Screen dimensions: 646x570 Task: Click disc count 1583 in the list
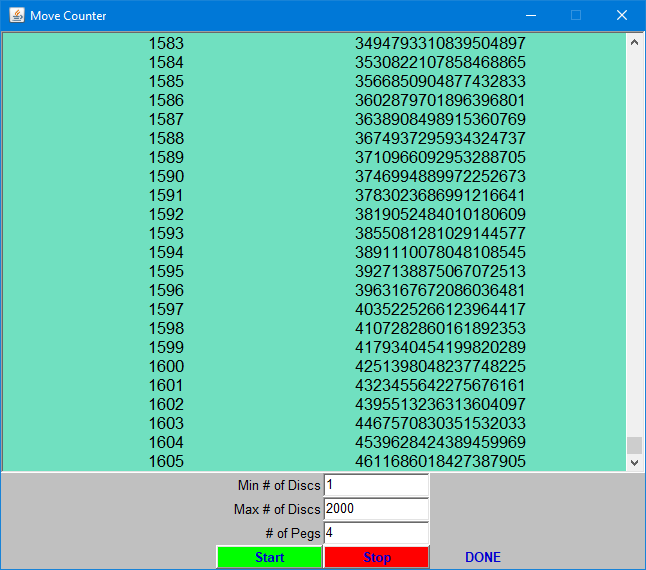pos(166,44)
